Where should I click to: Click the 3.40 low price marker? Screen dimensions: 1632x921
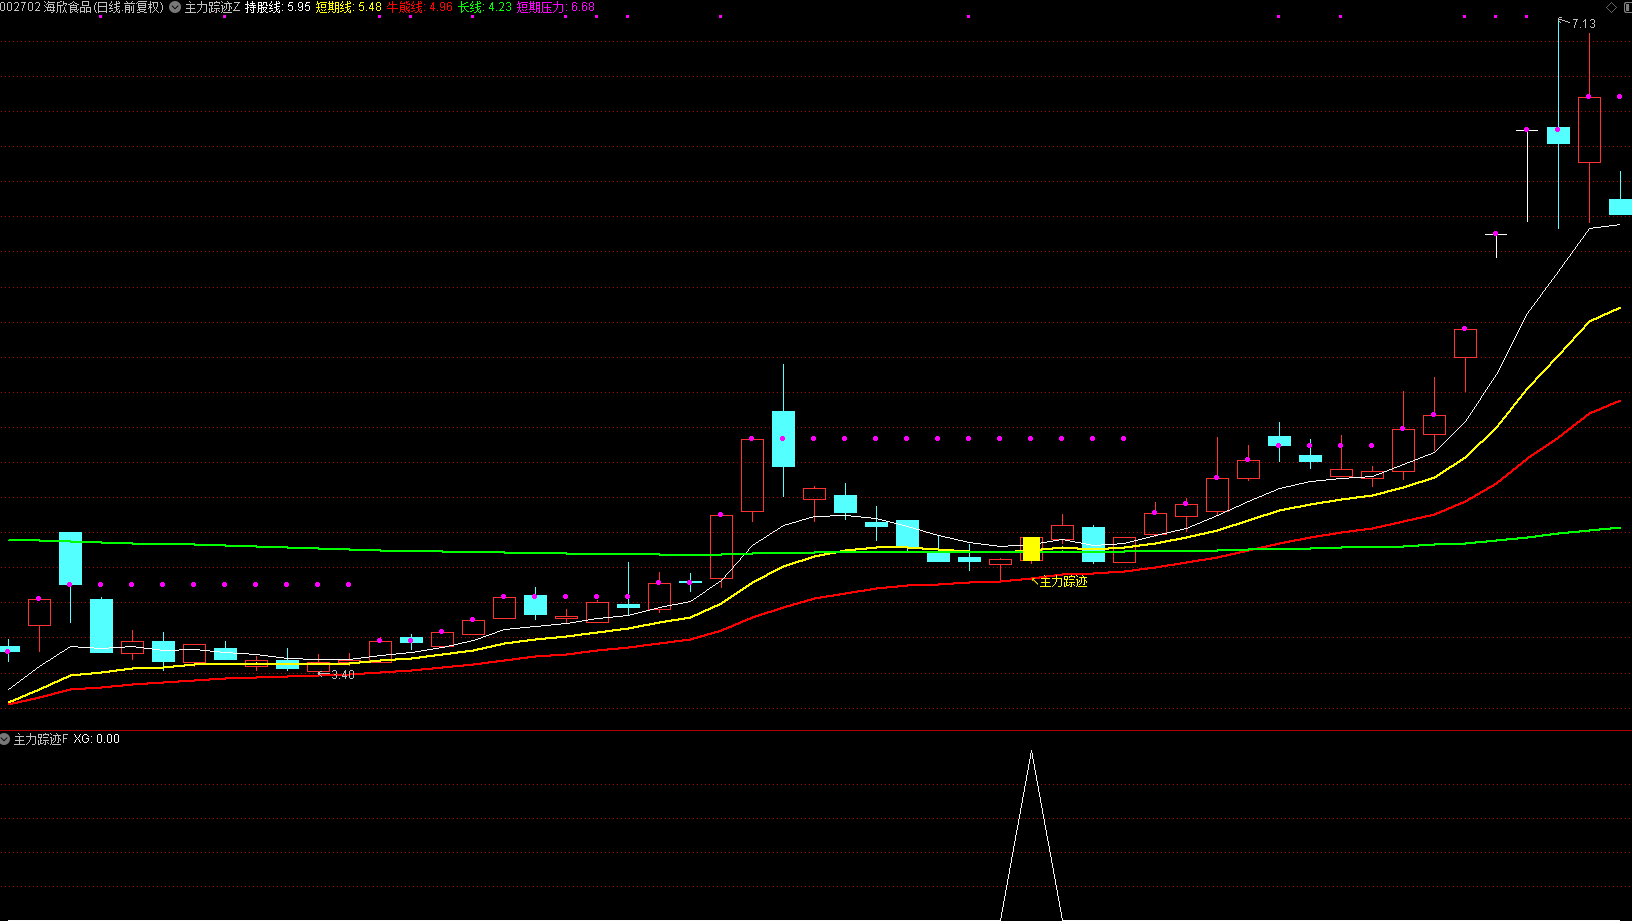tap(343, 675)
